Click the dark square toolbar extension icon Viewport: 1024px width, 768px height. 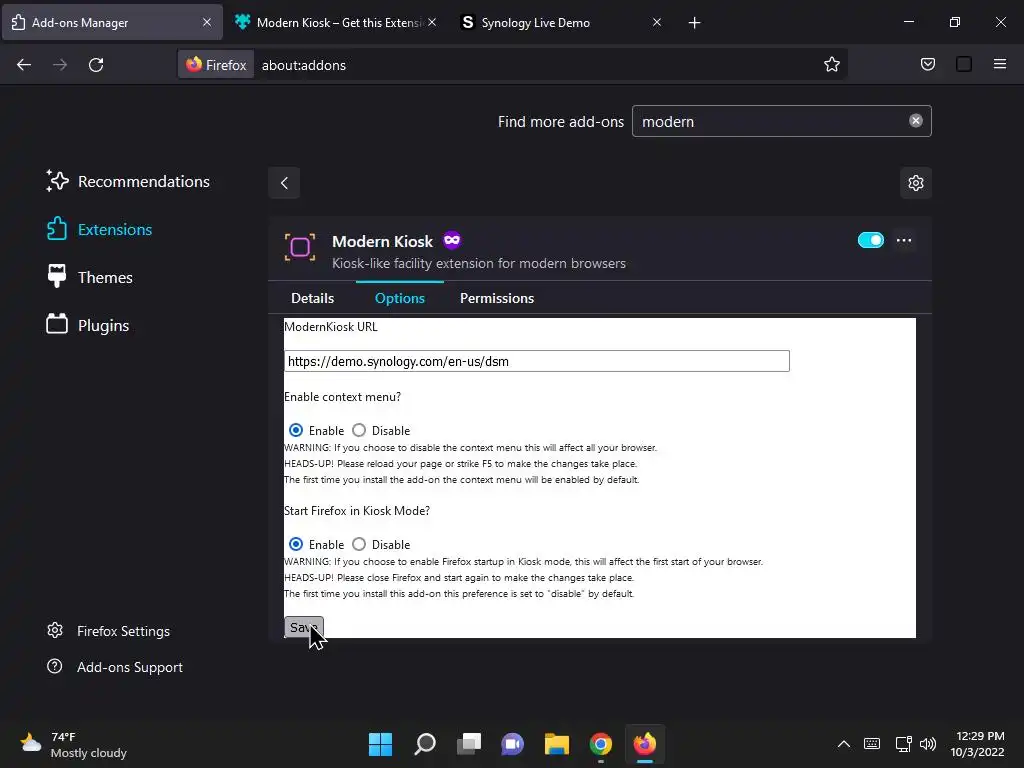[x=963, y=65]
